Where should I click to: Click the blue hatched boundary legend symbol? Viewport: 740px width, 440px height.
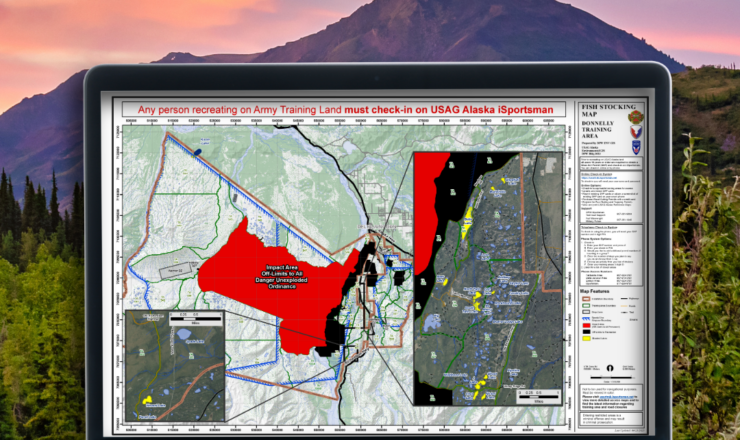[586, 319]
